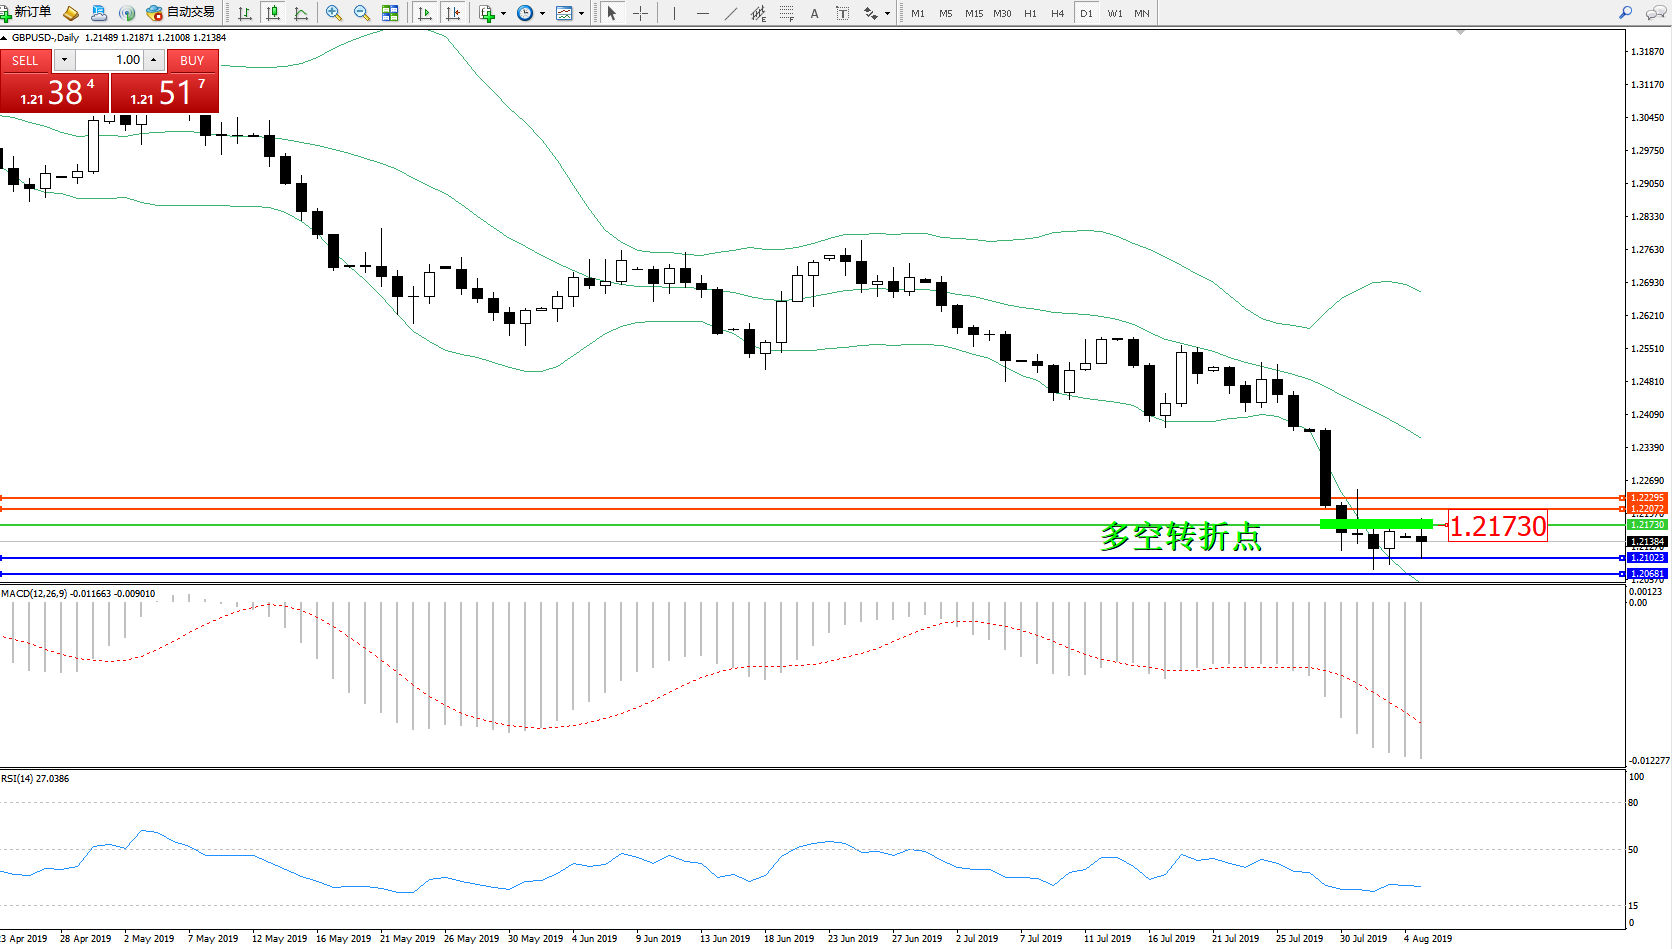Tile chart windows with grid icon
Viewport: 1672px width, 949px height.
(390, 13)
